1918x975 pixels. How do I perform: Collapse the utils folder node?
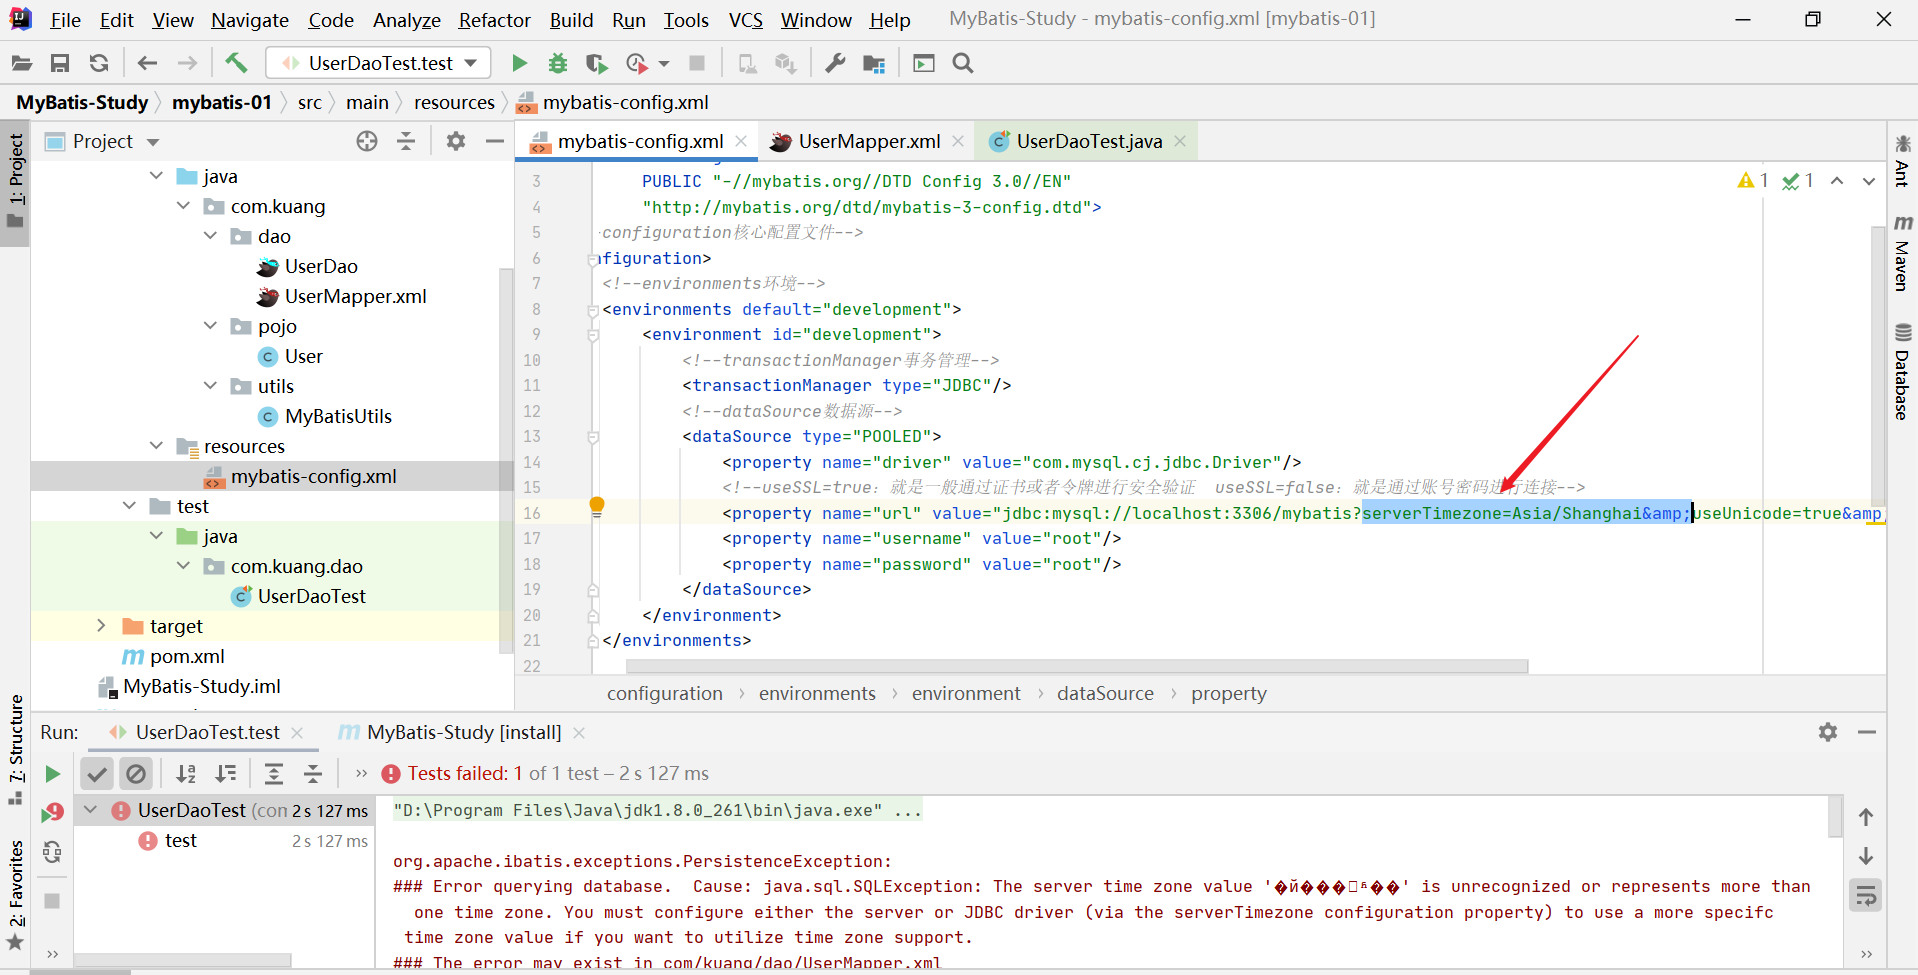tap(210, 386)
